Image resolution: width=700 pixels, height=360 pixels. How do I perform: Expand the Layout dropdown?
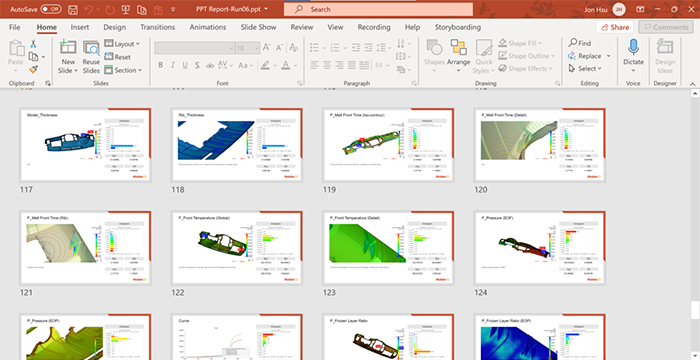coord(122,44)
